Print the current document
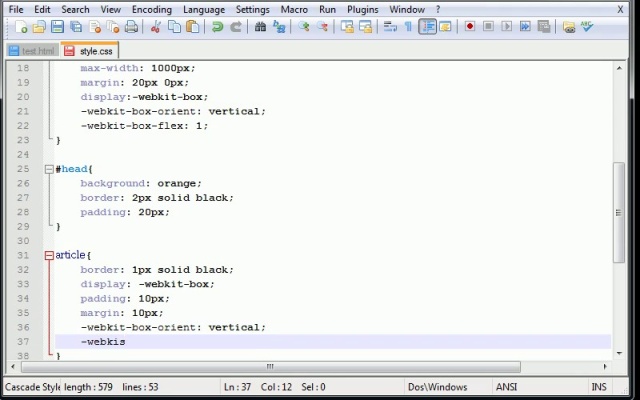Viewport: 640px width, 400px height. coord(131,27)
